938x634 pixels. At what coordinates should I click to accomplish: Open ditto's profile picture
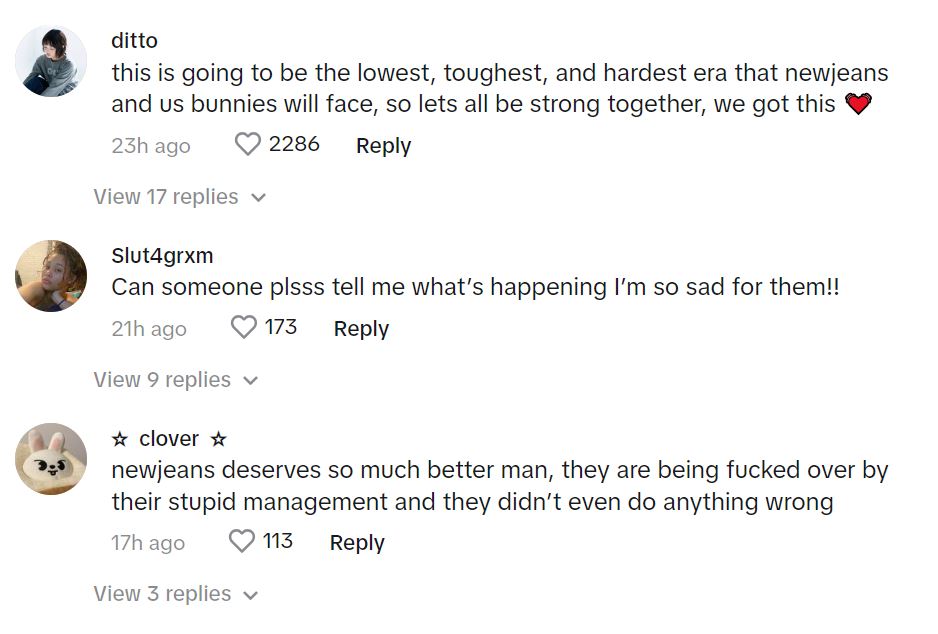51,61
